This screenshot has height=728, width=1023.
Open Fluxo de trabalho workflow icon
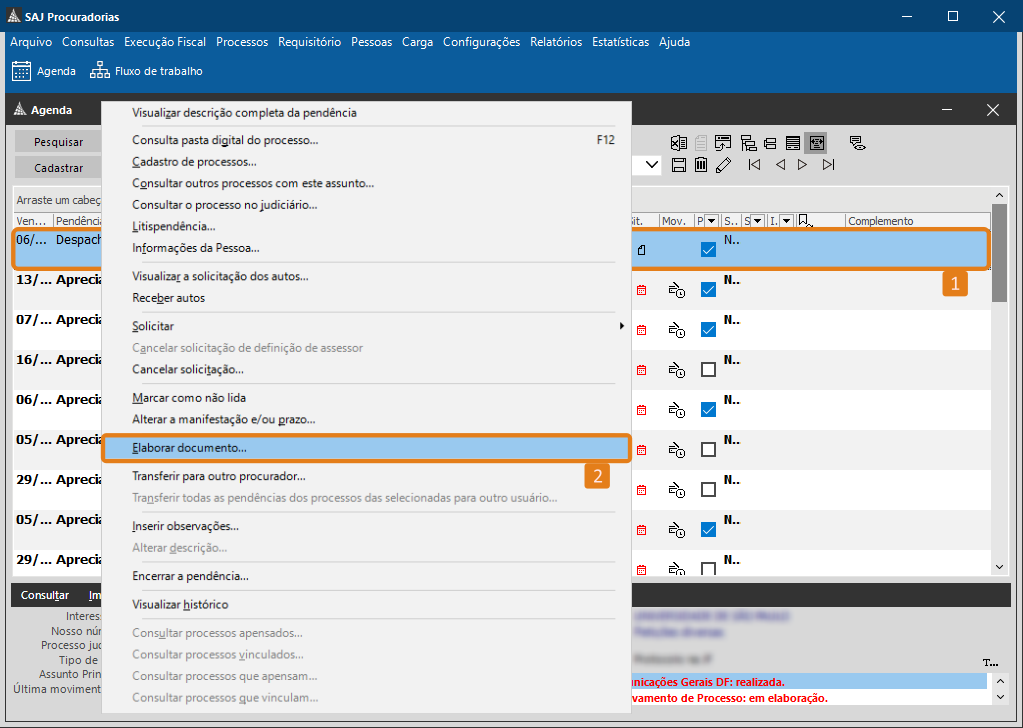tap(100, 71)
